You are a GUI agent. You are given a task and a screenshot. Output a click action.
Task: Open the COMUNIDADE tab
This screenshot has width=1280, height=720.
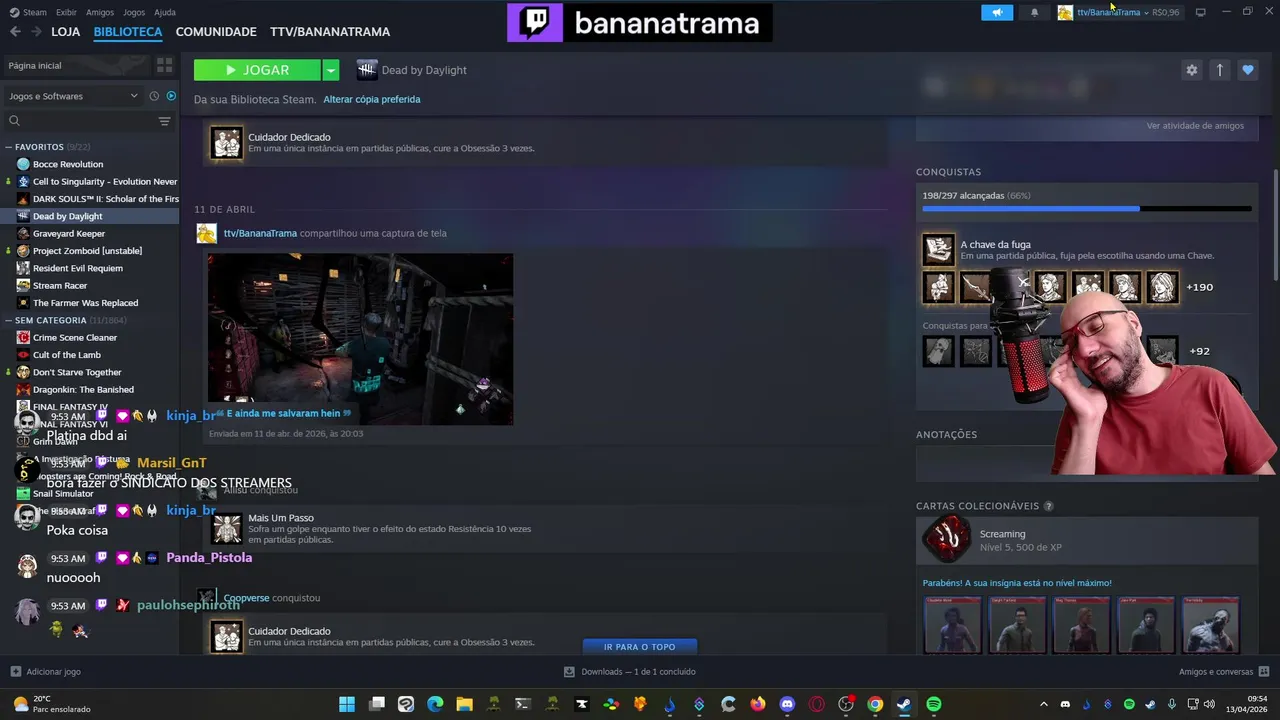(216, 32)
